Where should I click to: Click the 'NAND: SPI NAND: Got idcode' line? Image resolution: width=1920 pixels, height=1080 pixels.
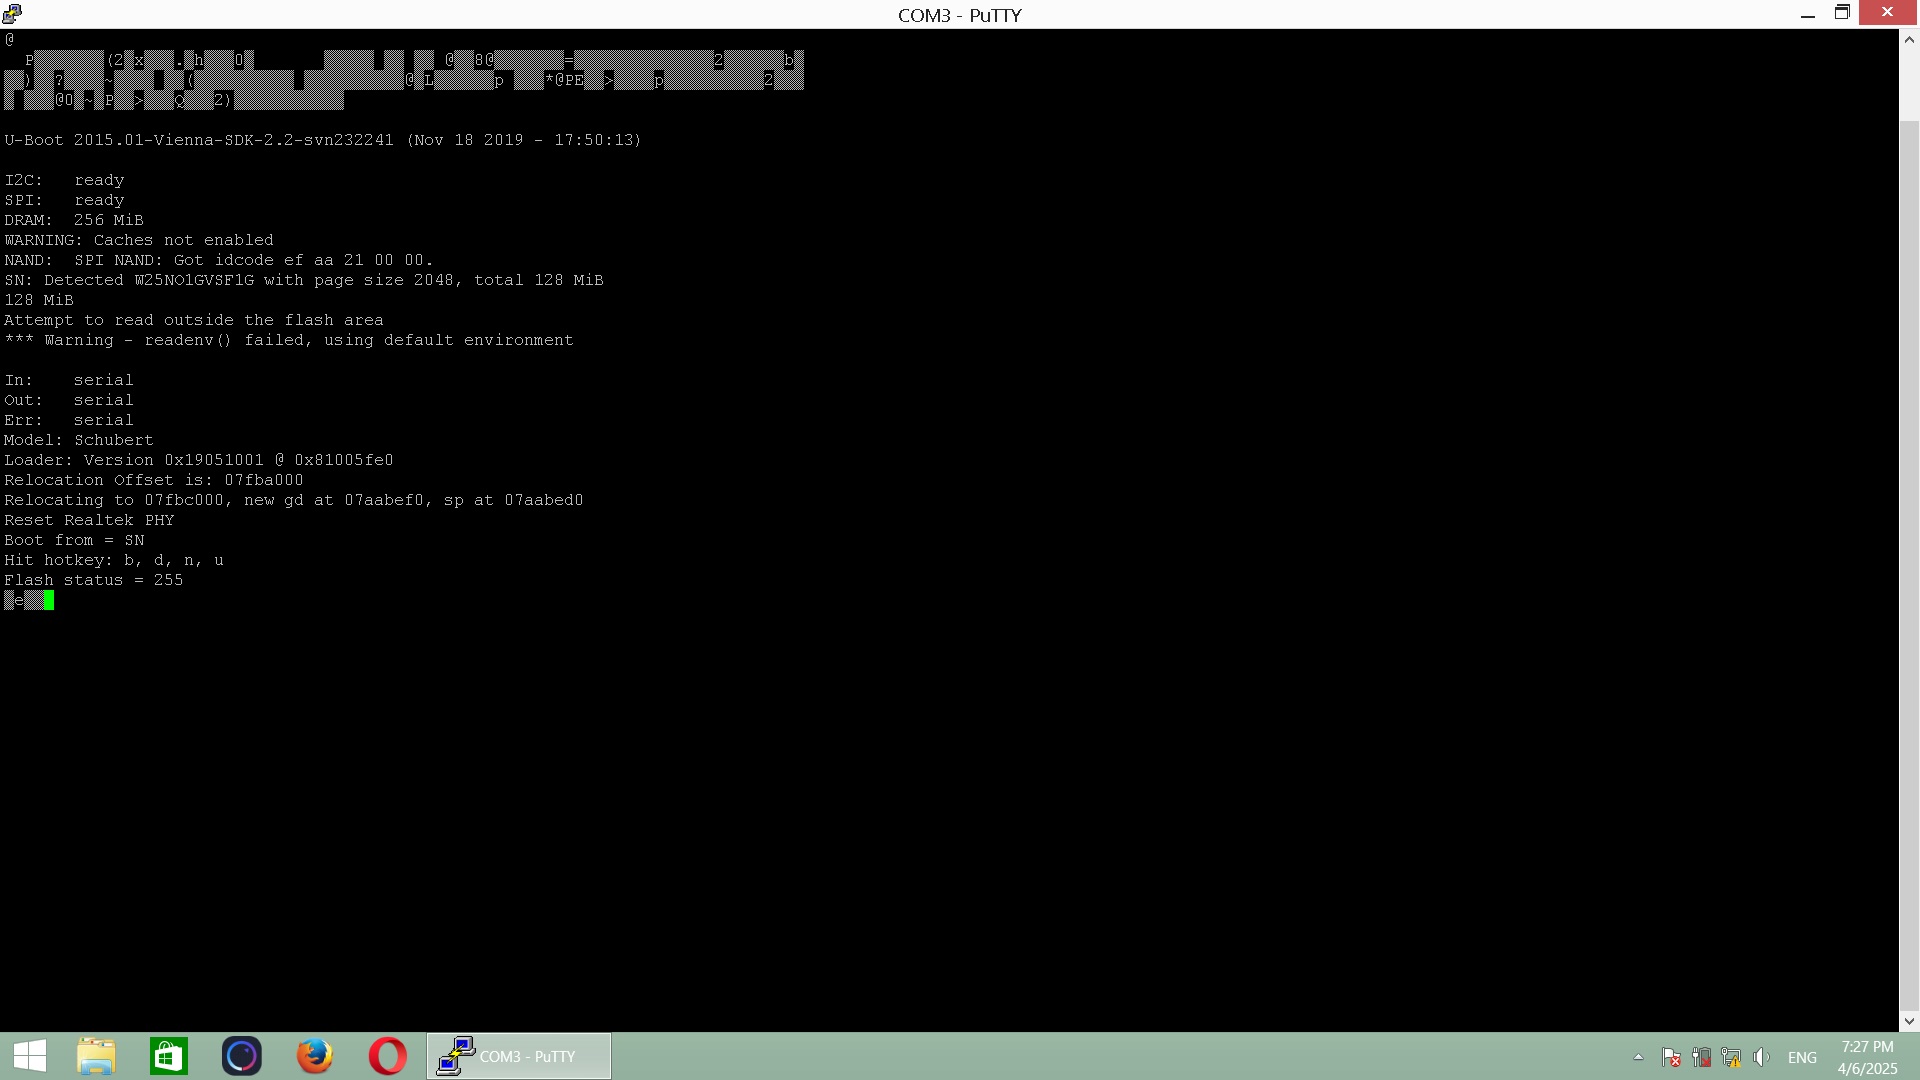(x=219, y=260)
